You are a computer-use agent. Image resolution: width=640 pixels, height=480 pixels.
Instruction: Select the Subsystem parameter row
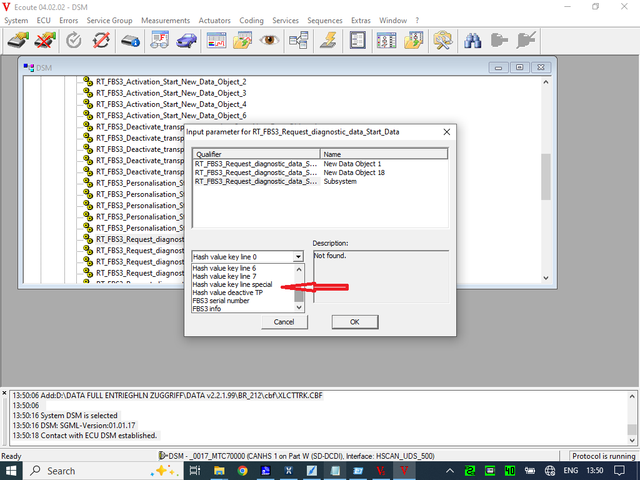click(320, 182)
